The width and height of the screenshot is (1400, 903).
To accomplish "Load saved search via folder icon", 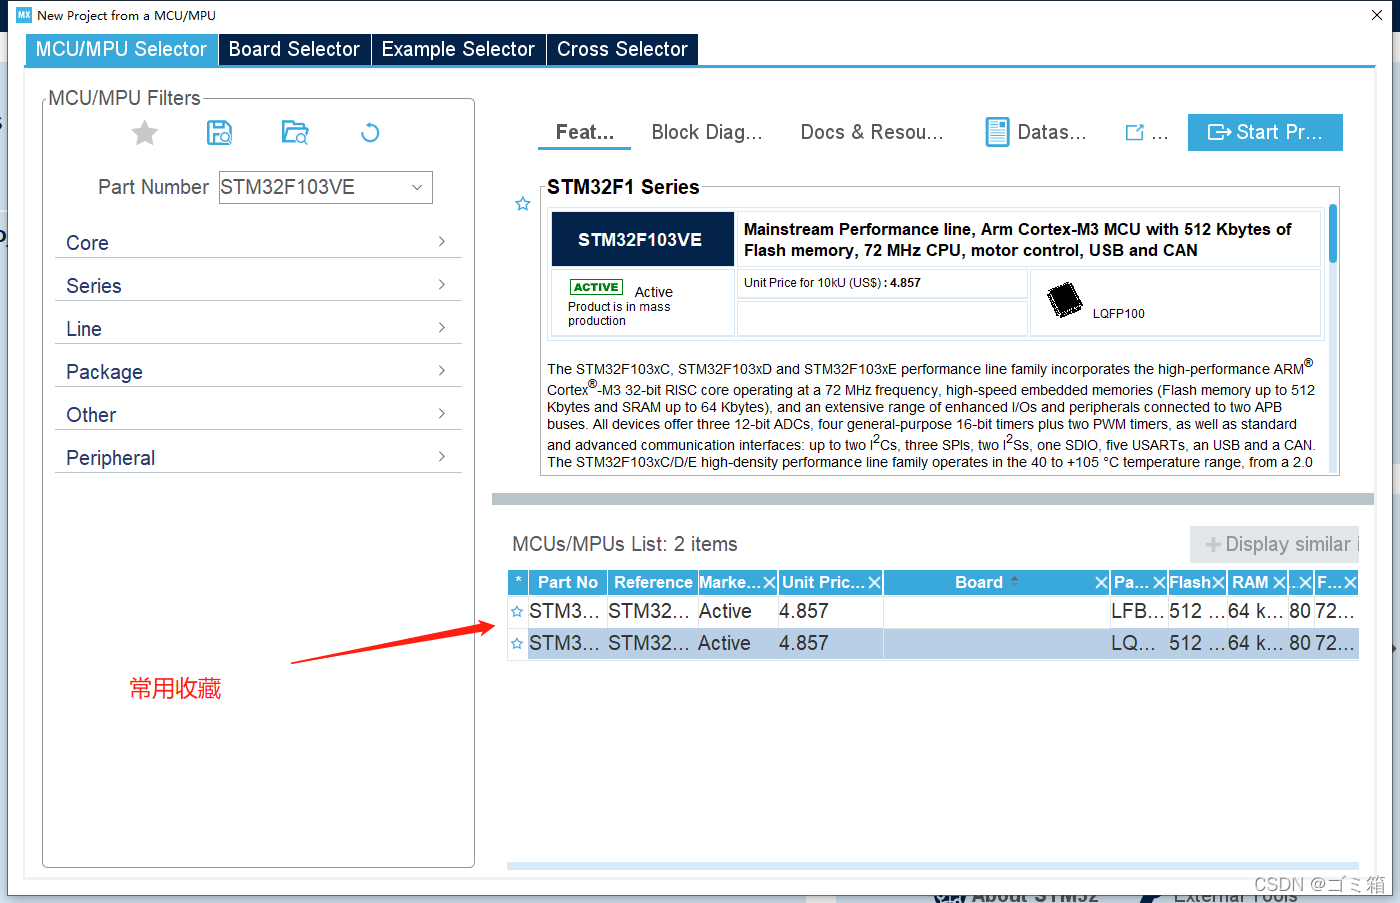I will pyautogui.click(x=295, y=132).
